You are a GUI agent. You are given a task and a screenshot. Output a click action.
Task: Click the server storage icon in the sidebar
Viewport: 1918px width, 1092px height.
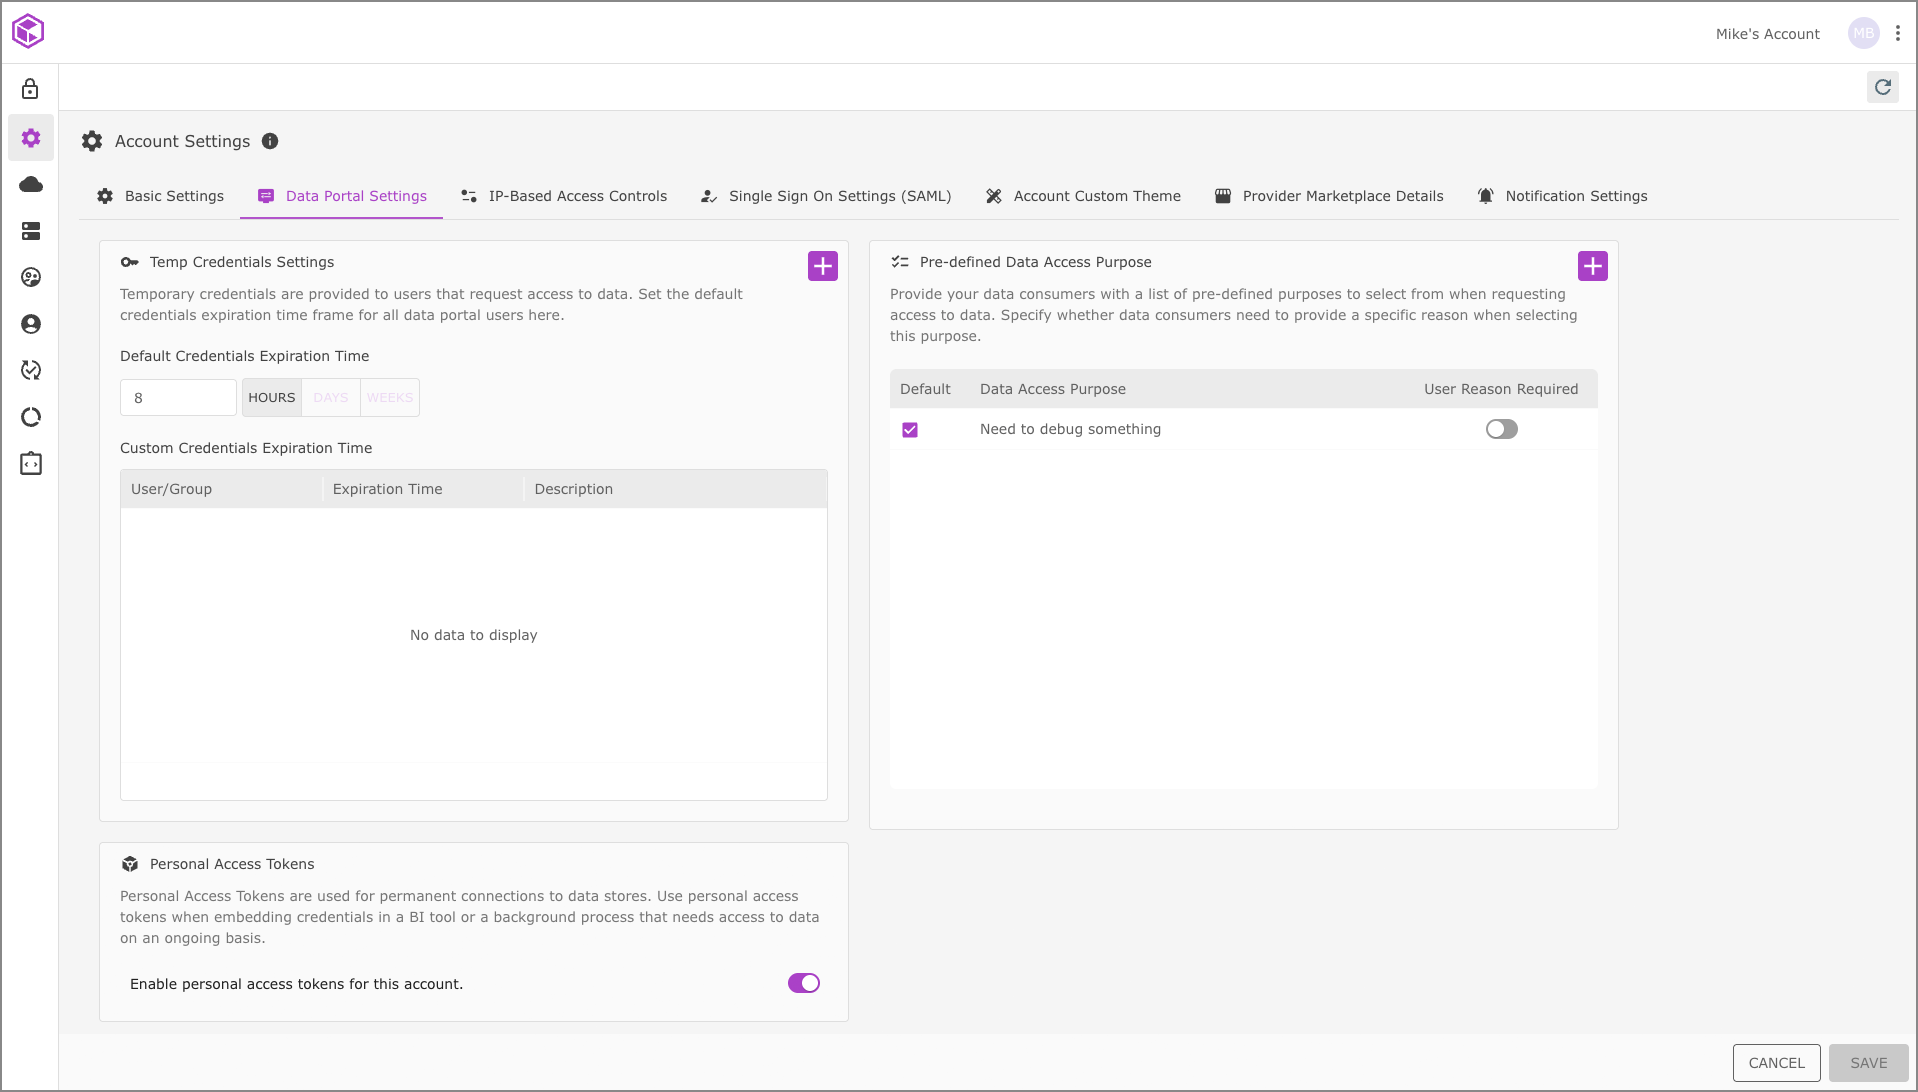31,231
